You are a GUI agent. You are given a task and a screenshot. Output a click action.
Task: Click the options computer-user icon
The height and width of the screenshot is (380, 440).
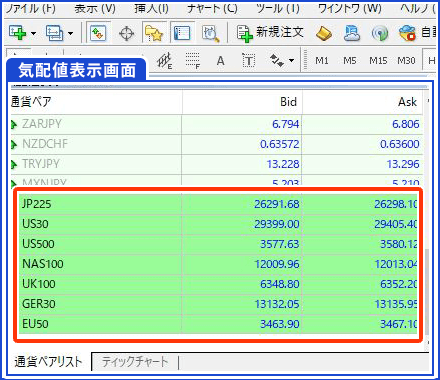(x=352, y=33)
